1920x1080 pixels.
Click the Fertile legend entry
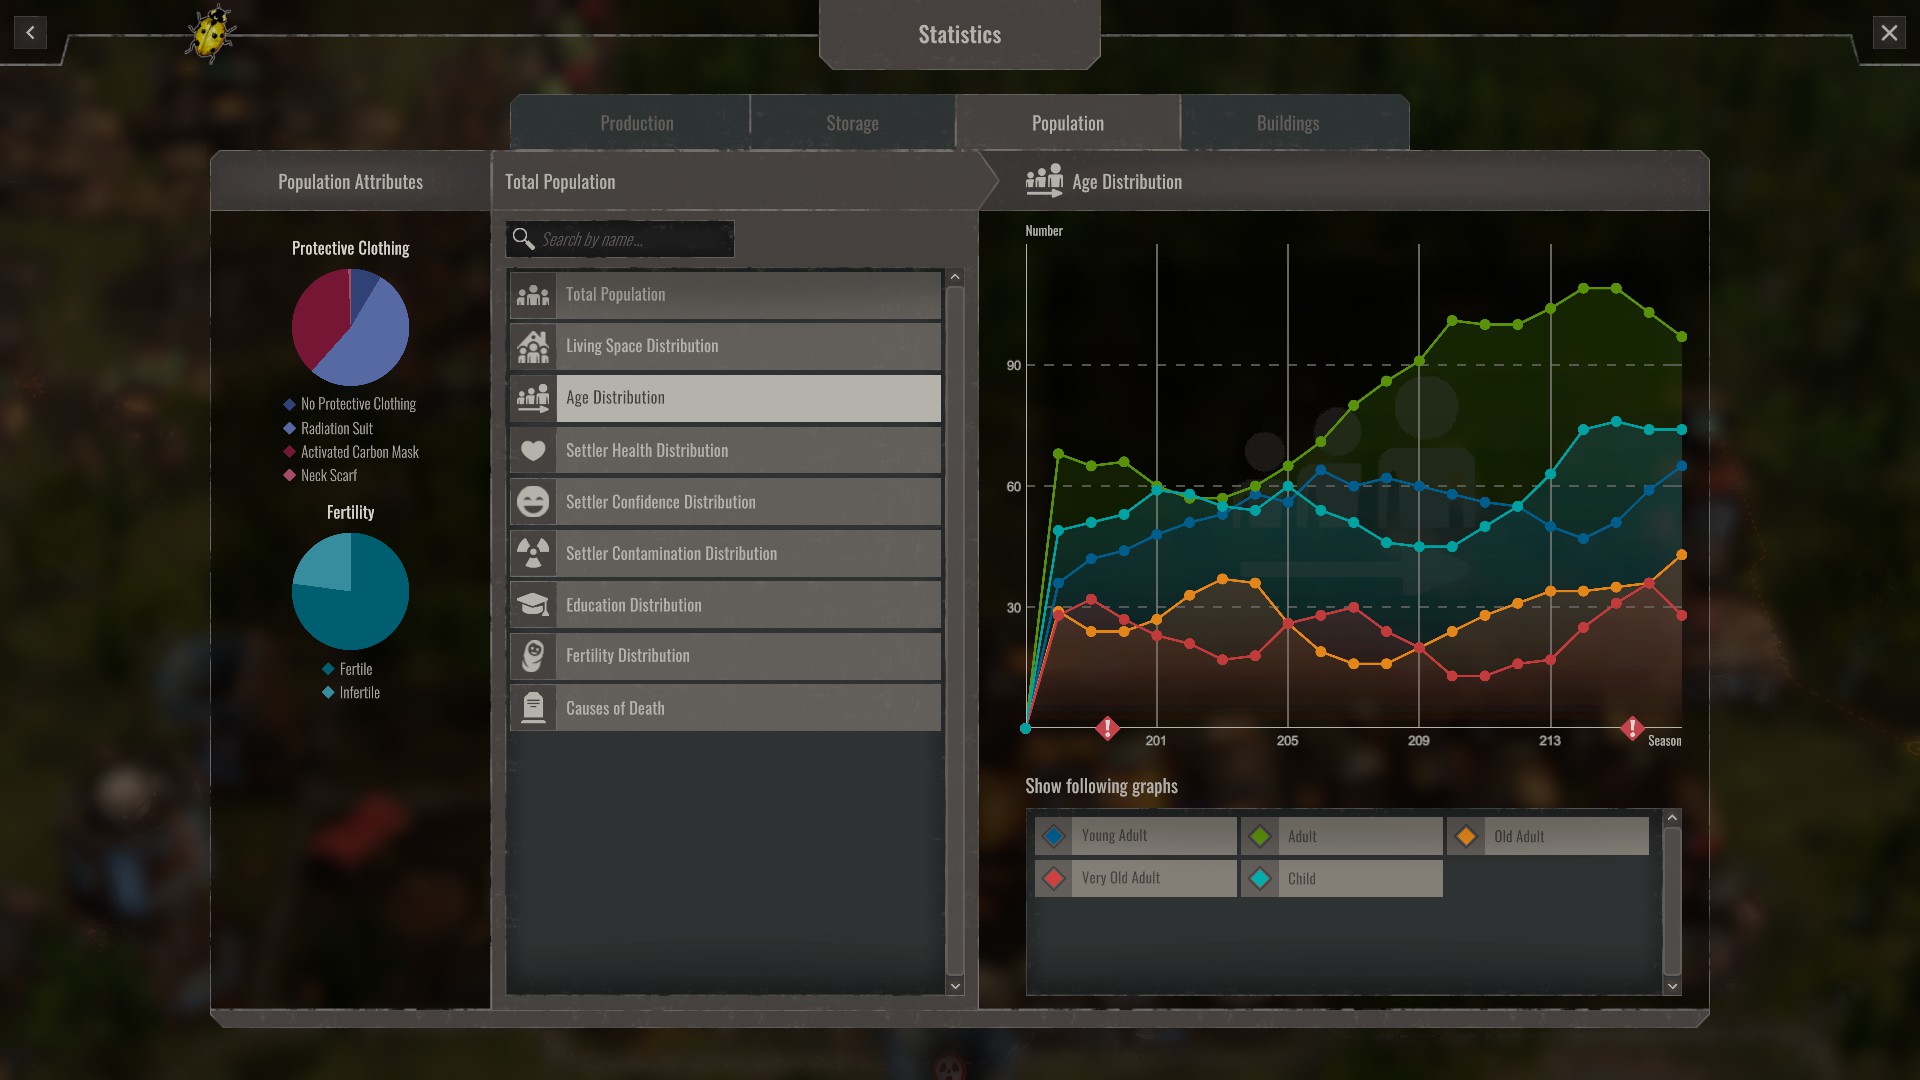(x=347, y=669)
